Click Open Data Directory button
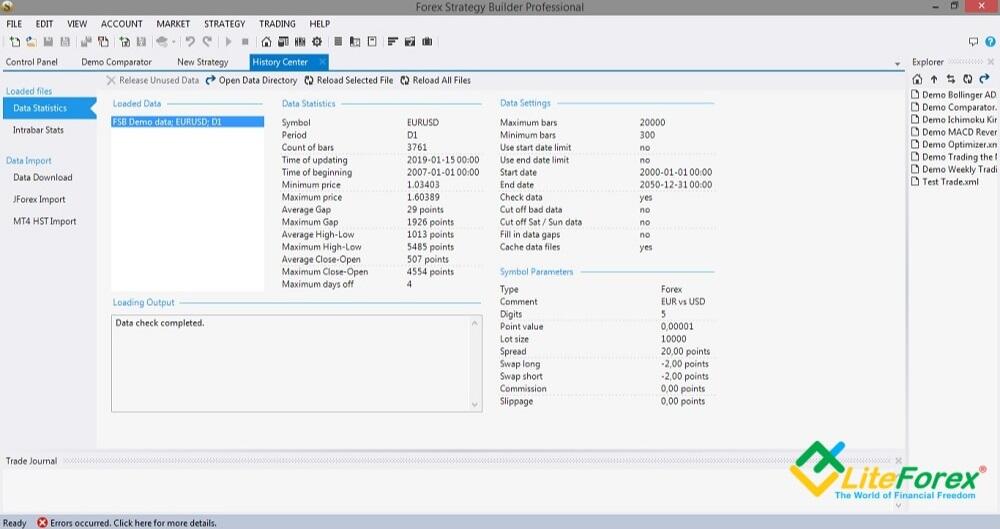Screen dimensions: 1000x529 click(x=251, y=80)
